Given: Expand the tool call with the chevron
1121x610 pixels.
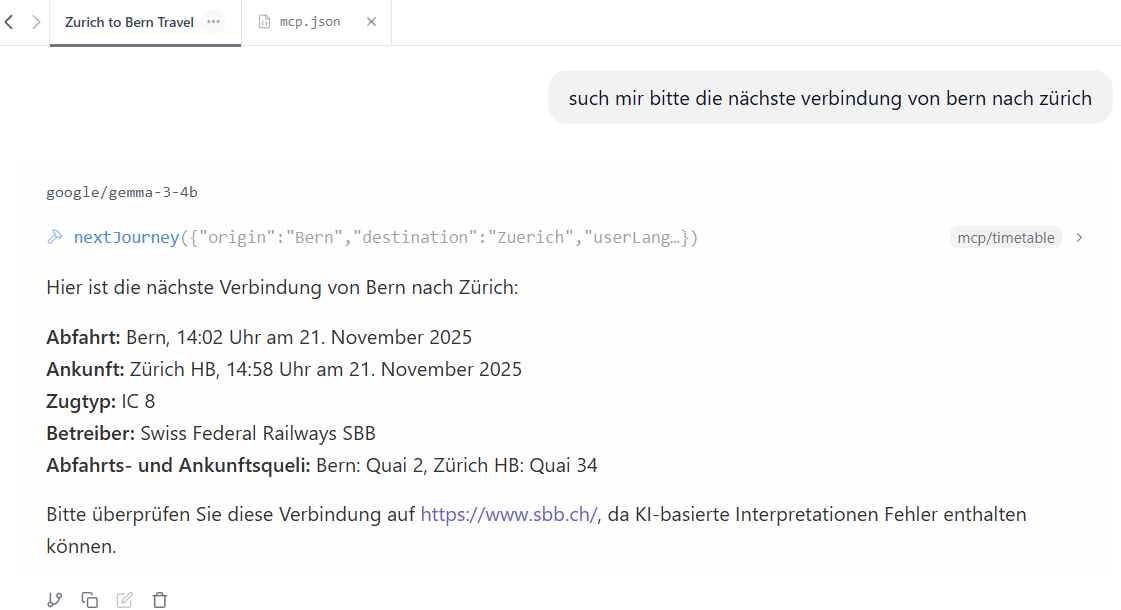Looking at the screenshot, I should (x=1080, y=237).
